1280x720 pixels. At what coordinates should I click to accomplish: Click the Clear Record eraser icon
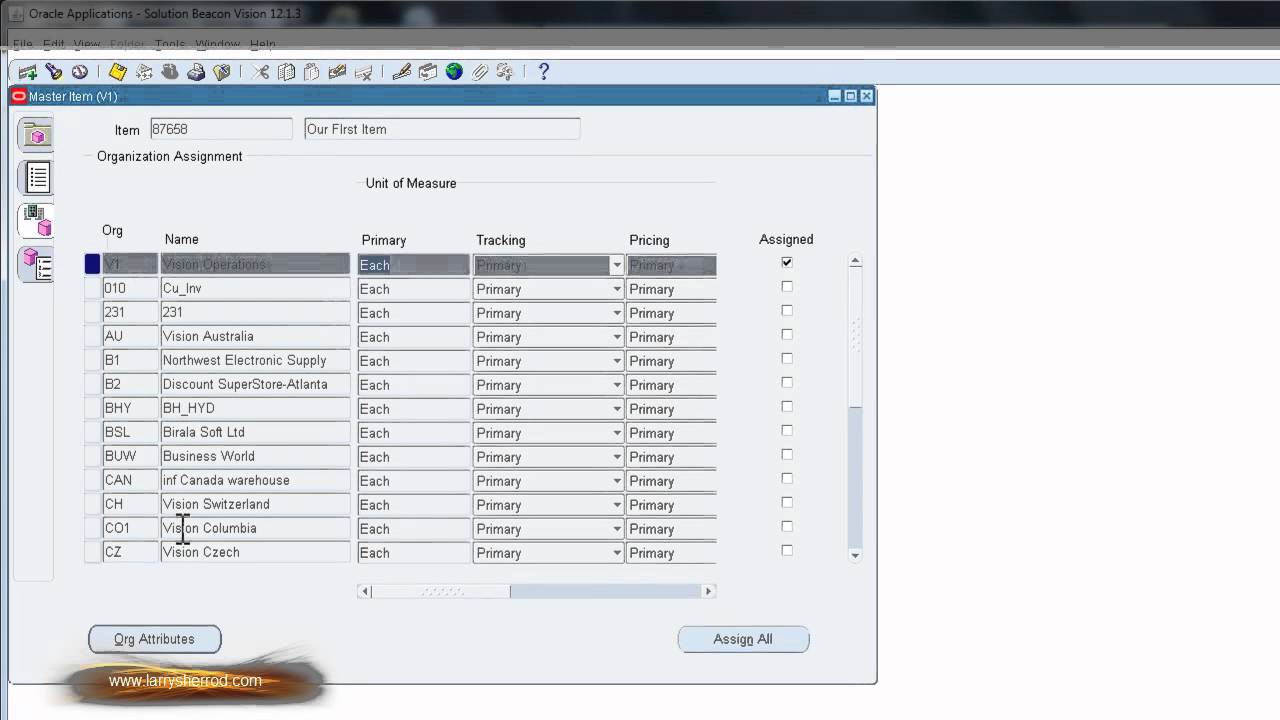pyautogui.click(x=338, y=72)
